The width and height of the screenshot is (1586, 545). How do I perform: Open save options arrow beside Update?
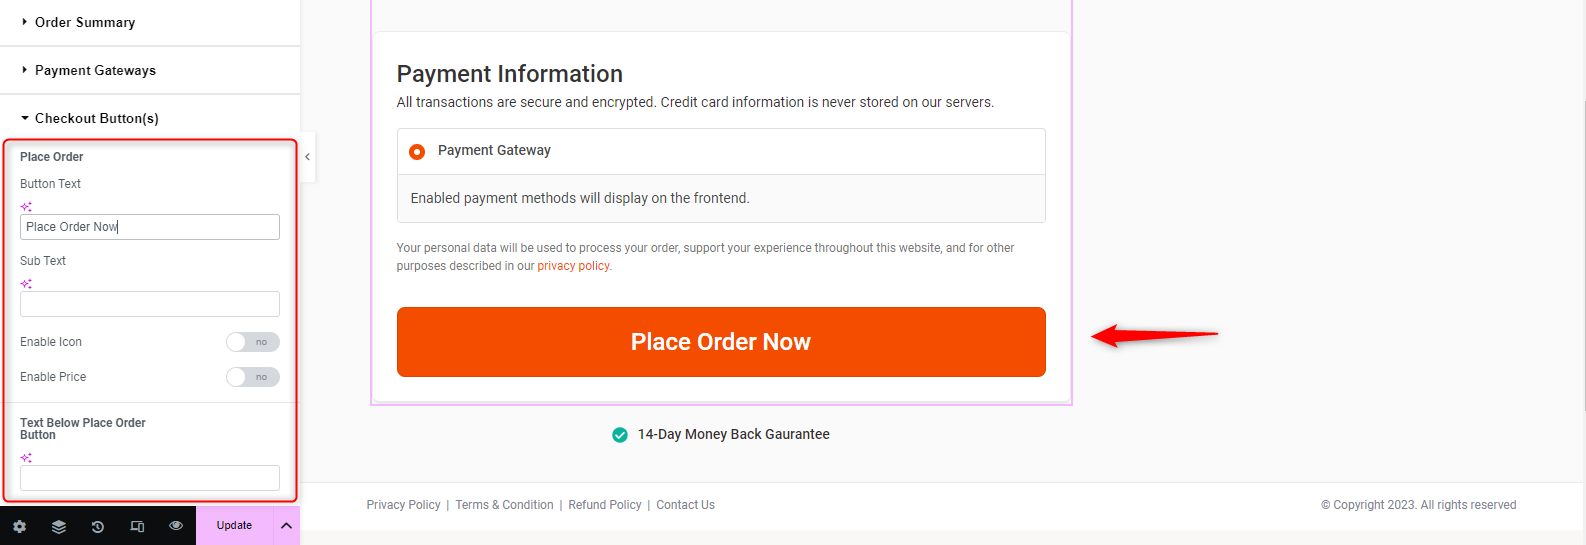pyautogui.click(x=286, y=525)
